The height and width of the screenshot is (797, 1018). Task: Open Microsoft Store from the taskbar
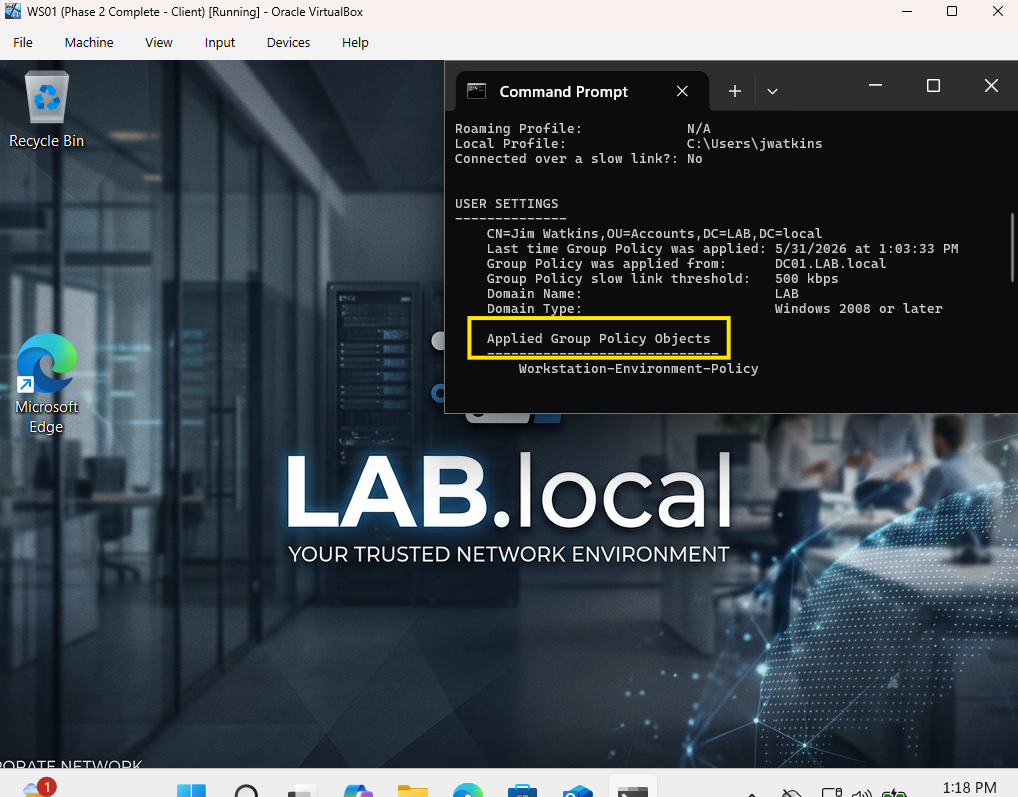pos(523,790)
